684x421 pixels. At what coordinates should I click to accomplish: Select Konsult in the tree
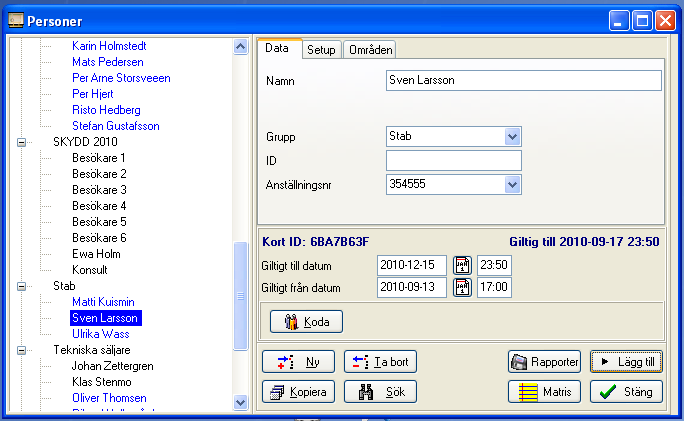(x=89, y=270)
